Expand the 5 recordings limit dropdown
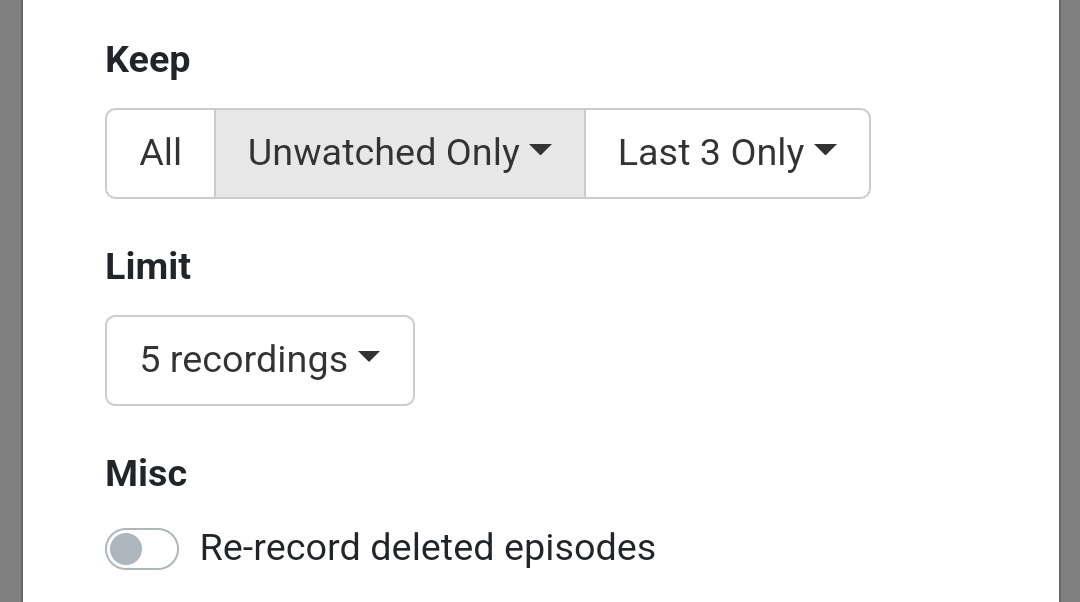The width and height of the screenshot is (1080, 602). 259,360
